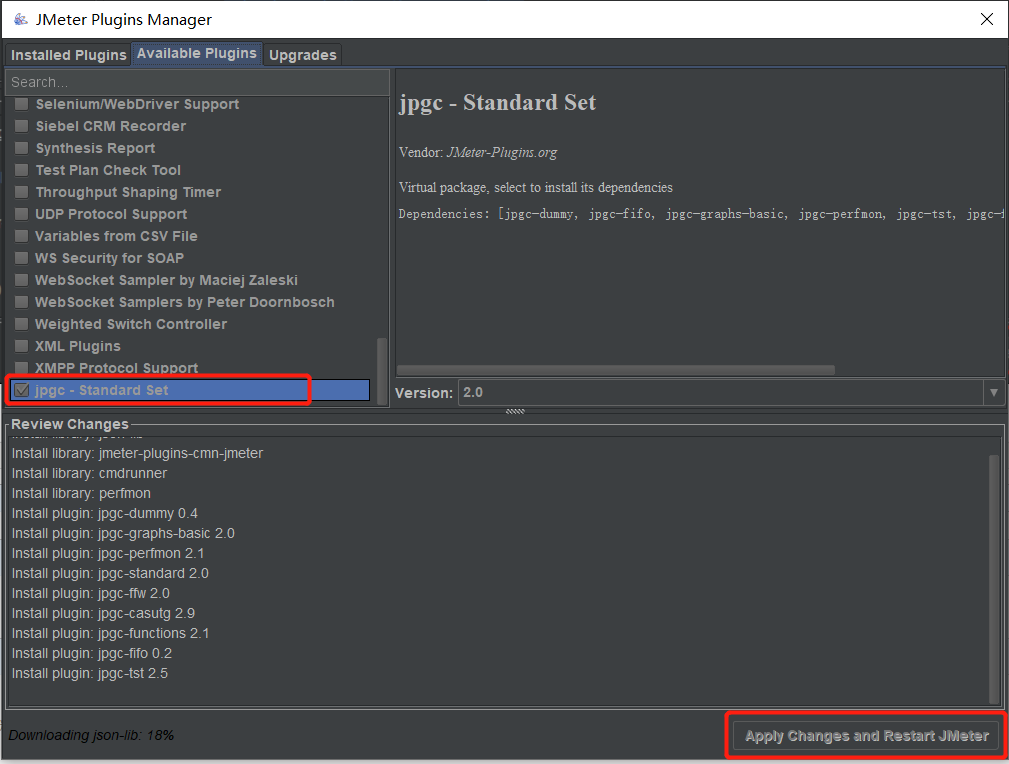The width and height of the screenshot is (1009, 764).
Task: Close the JMeter Plugins Manager window
Action: [986, 19]
